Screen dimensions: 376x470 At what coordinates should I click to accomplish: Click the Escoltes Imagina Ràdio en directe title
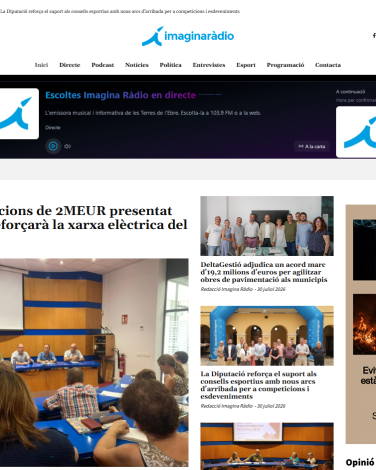click(120, 95)
